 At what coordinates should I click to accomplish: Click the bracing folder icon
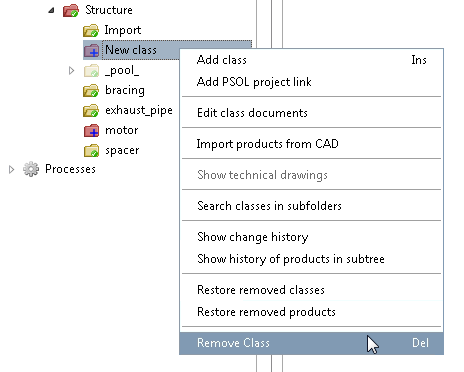[x=91, y=91]
